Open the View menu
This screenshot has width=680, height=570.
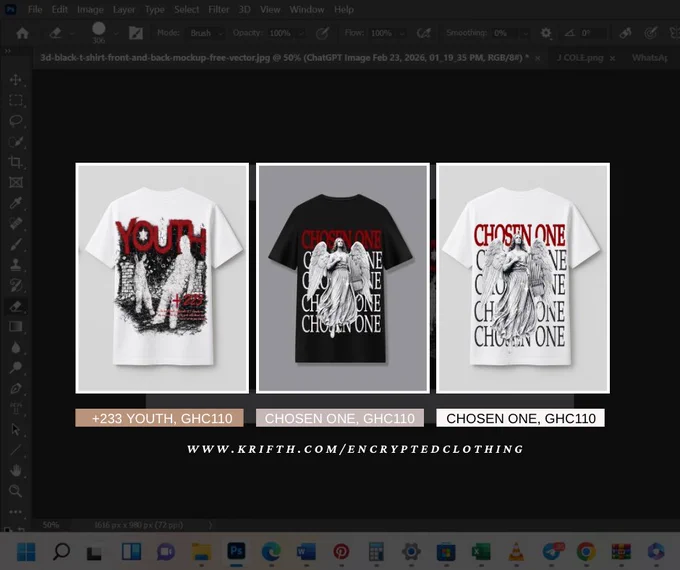pos(270,10)
